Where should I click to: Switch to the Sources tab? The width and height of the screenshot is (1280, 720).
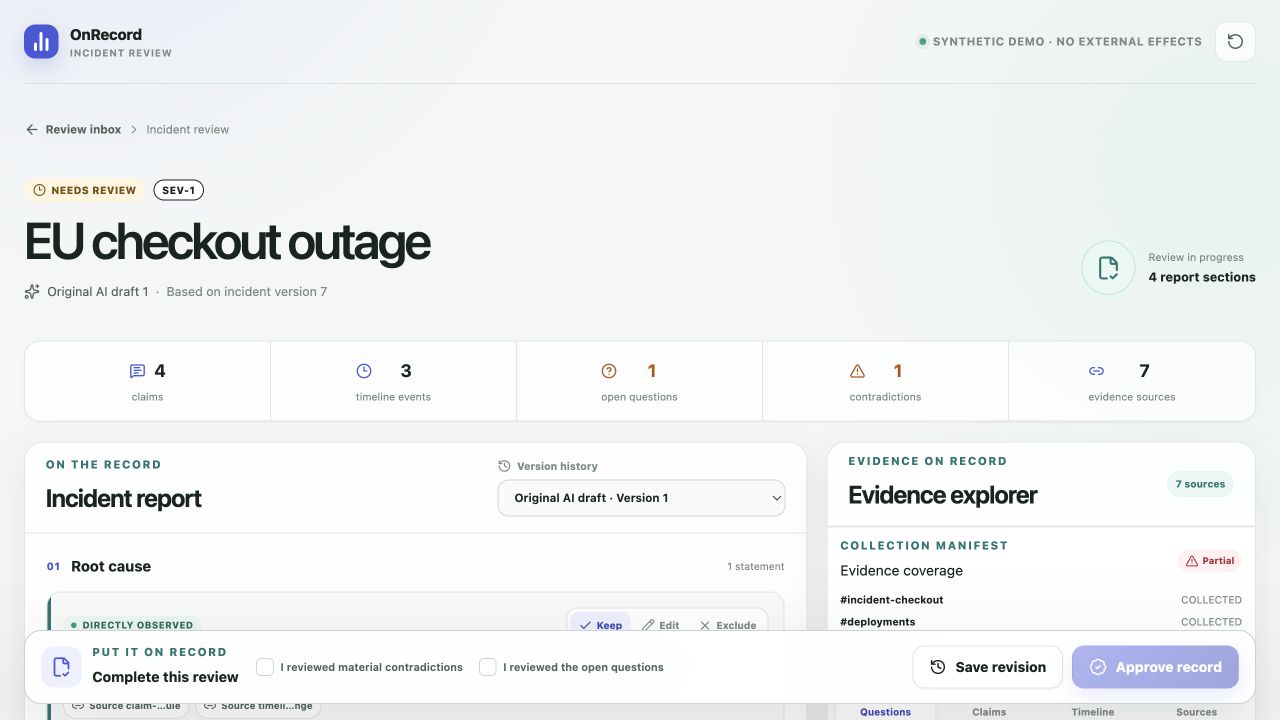[x=1196, y=712]
